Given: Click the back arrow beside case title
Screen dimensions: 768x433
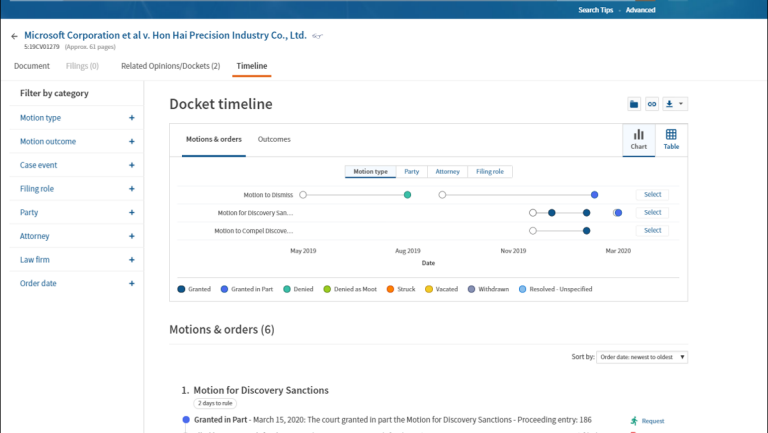Looking at the screenshot, I should [14, 36].
